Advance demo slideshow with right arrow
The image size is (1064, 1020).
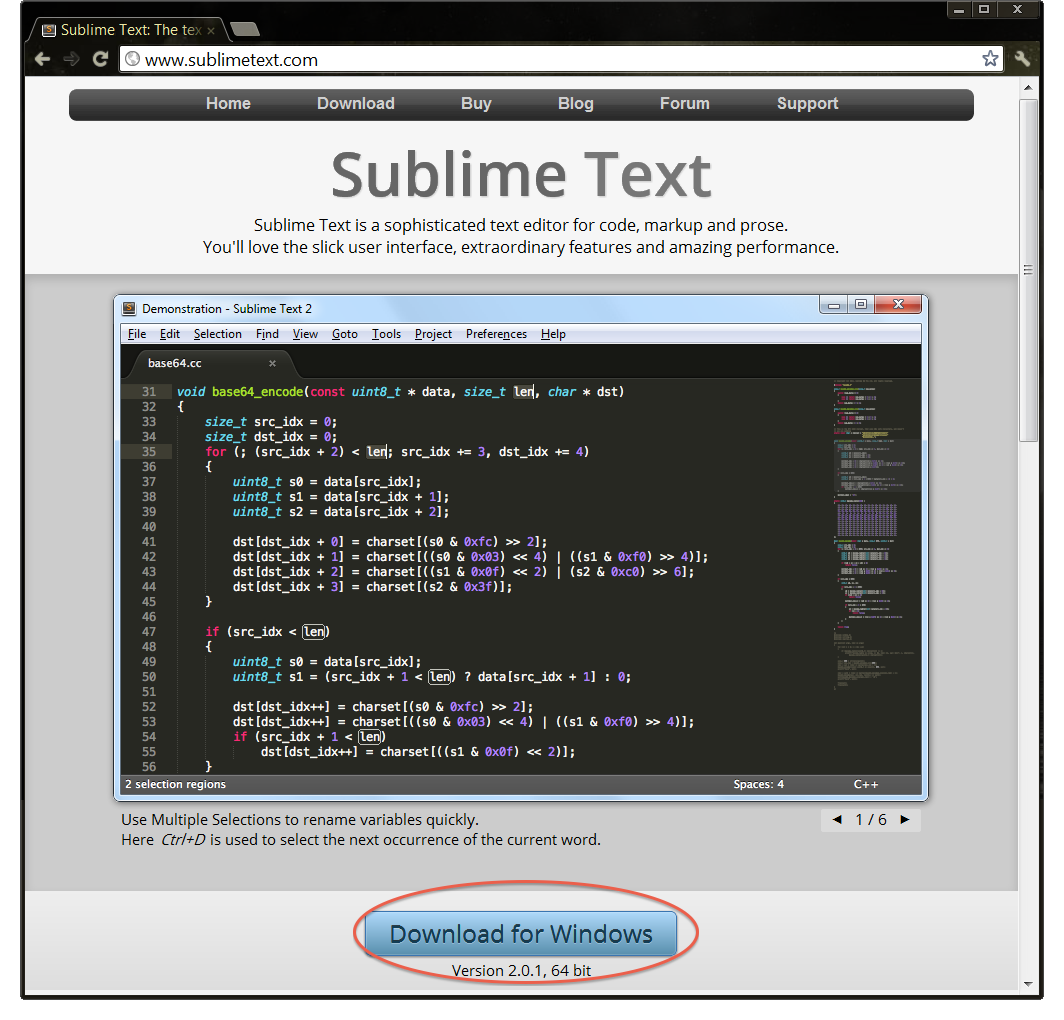(x=905, y=819)
